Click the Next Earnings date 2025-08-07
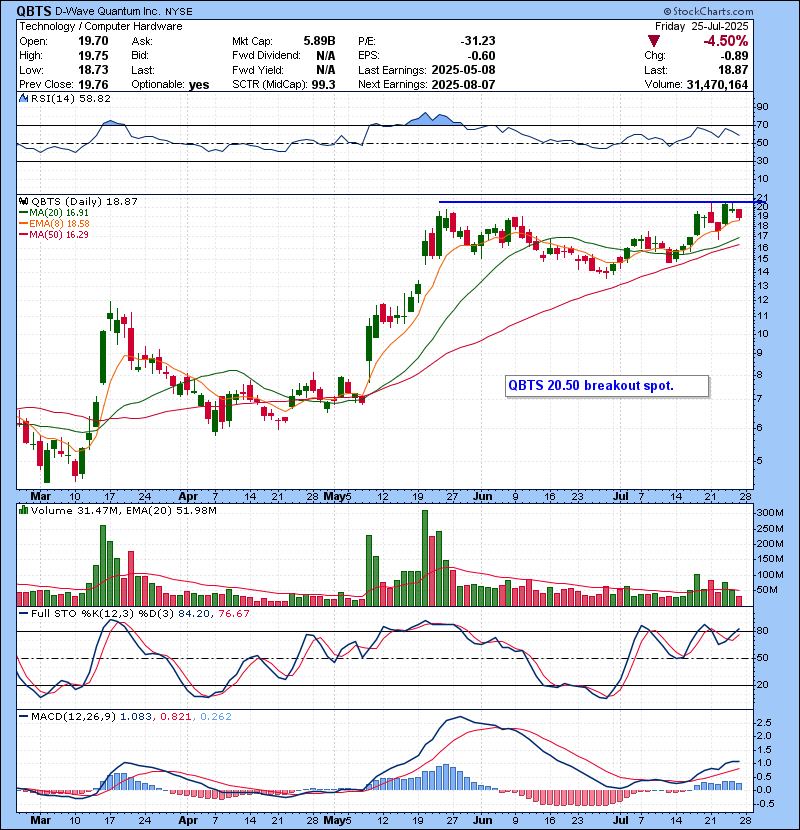800x830 pixels. 463,84
